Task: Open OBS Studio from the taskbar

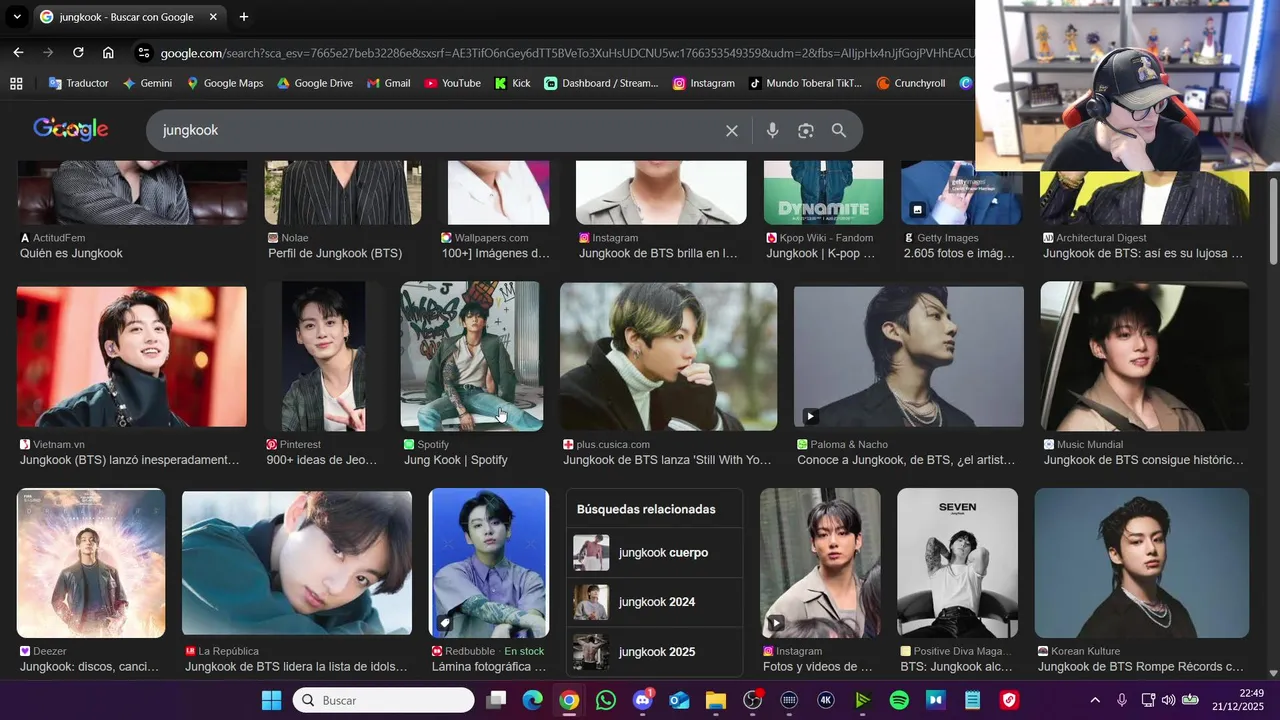Action: point(752,700)
